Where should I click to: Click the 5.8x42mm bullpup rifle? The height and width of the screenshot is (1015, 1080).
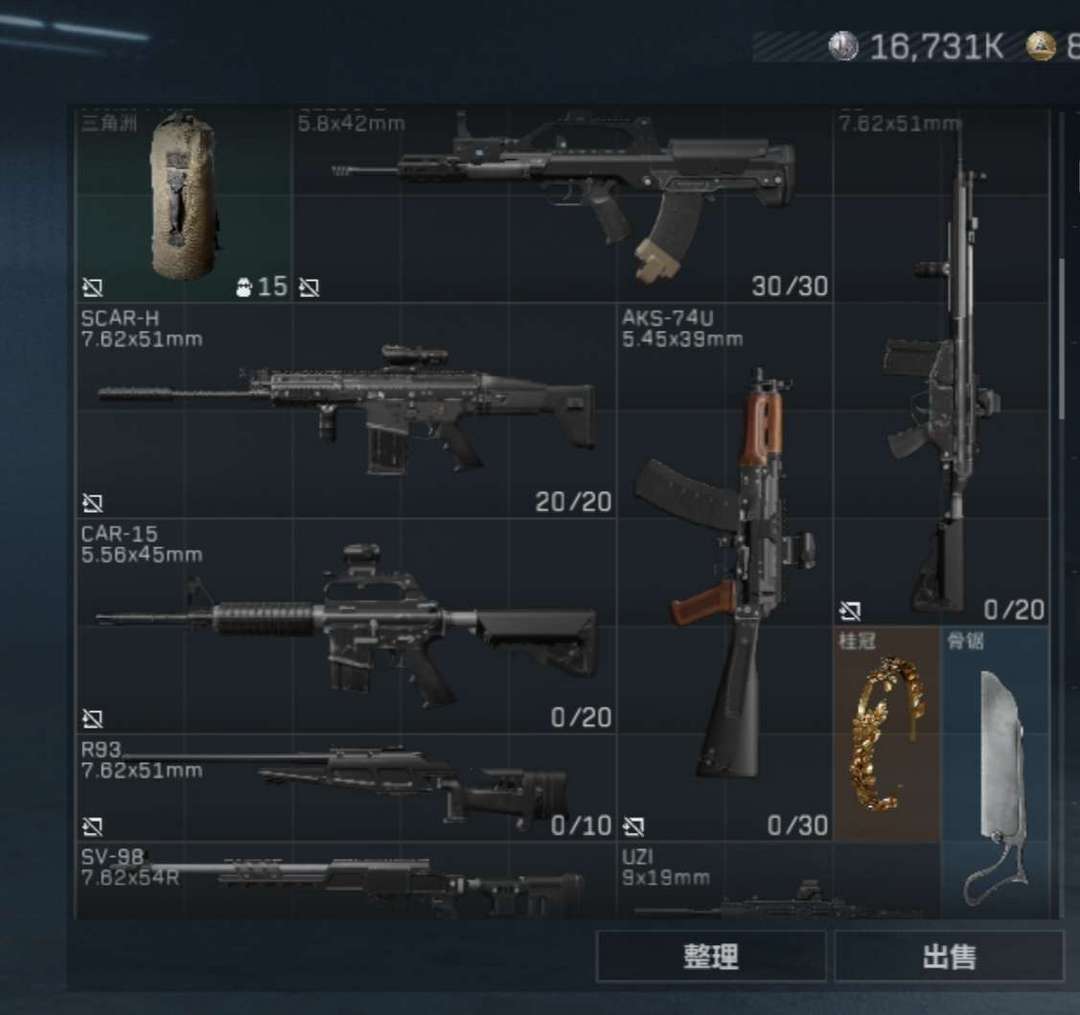tap(562, 204)
